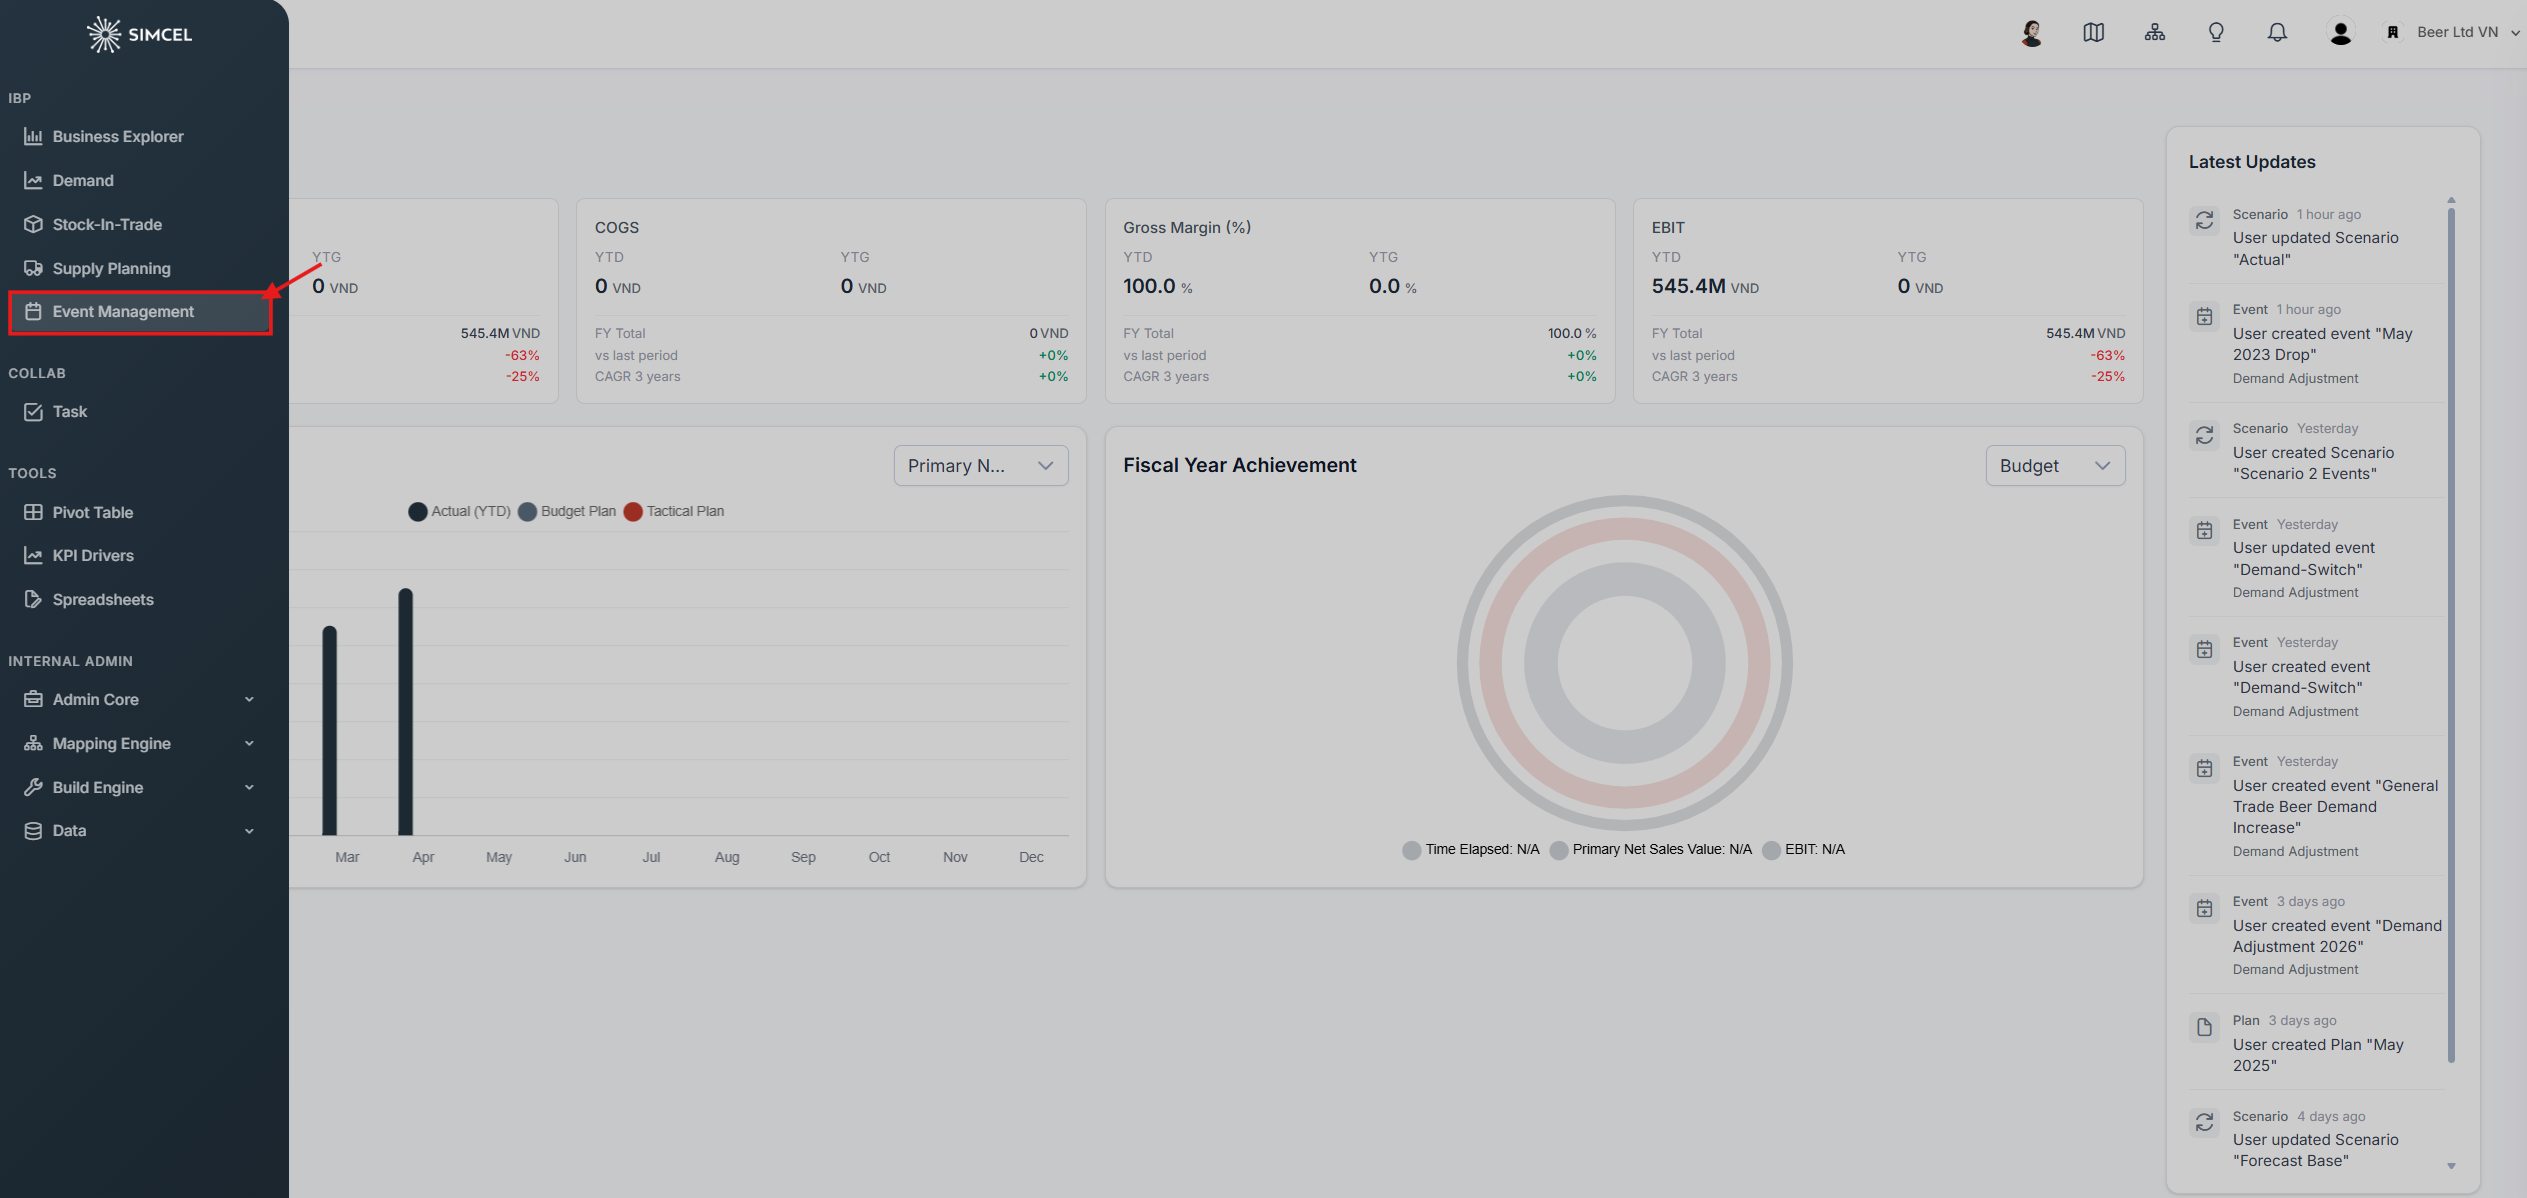This screenshot has height=1198, width=2527.
Task: Click the Pivot Table grid icon
Action: 33,512
